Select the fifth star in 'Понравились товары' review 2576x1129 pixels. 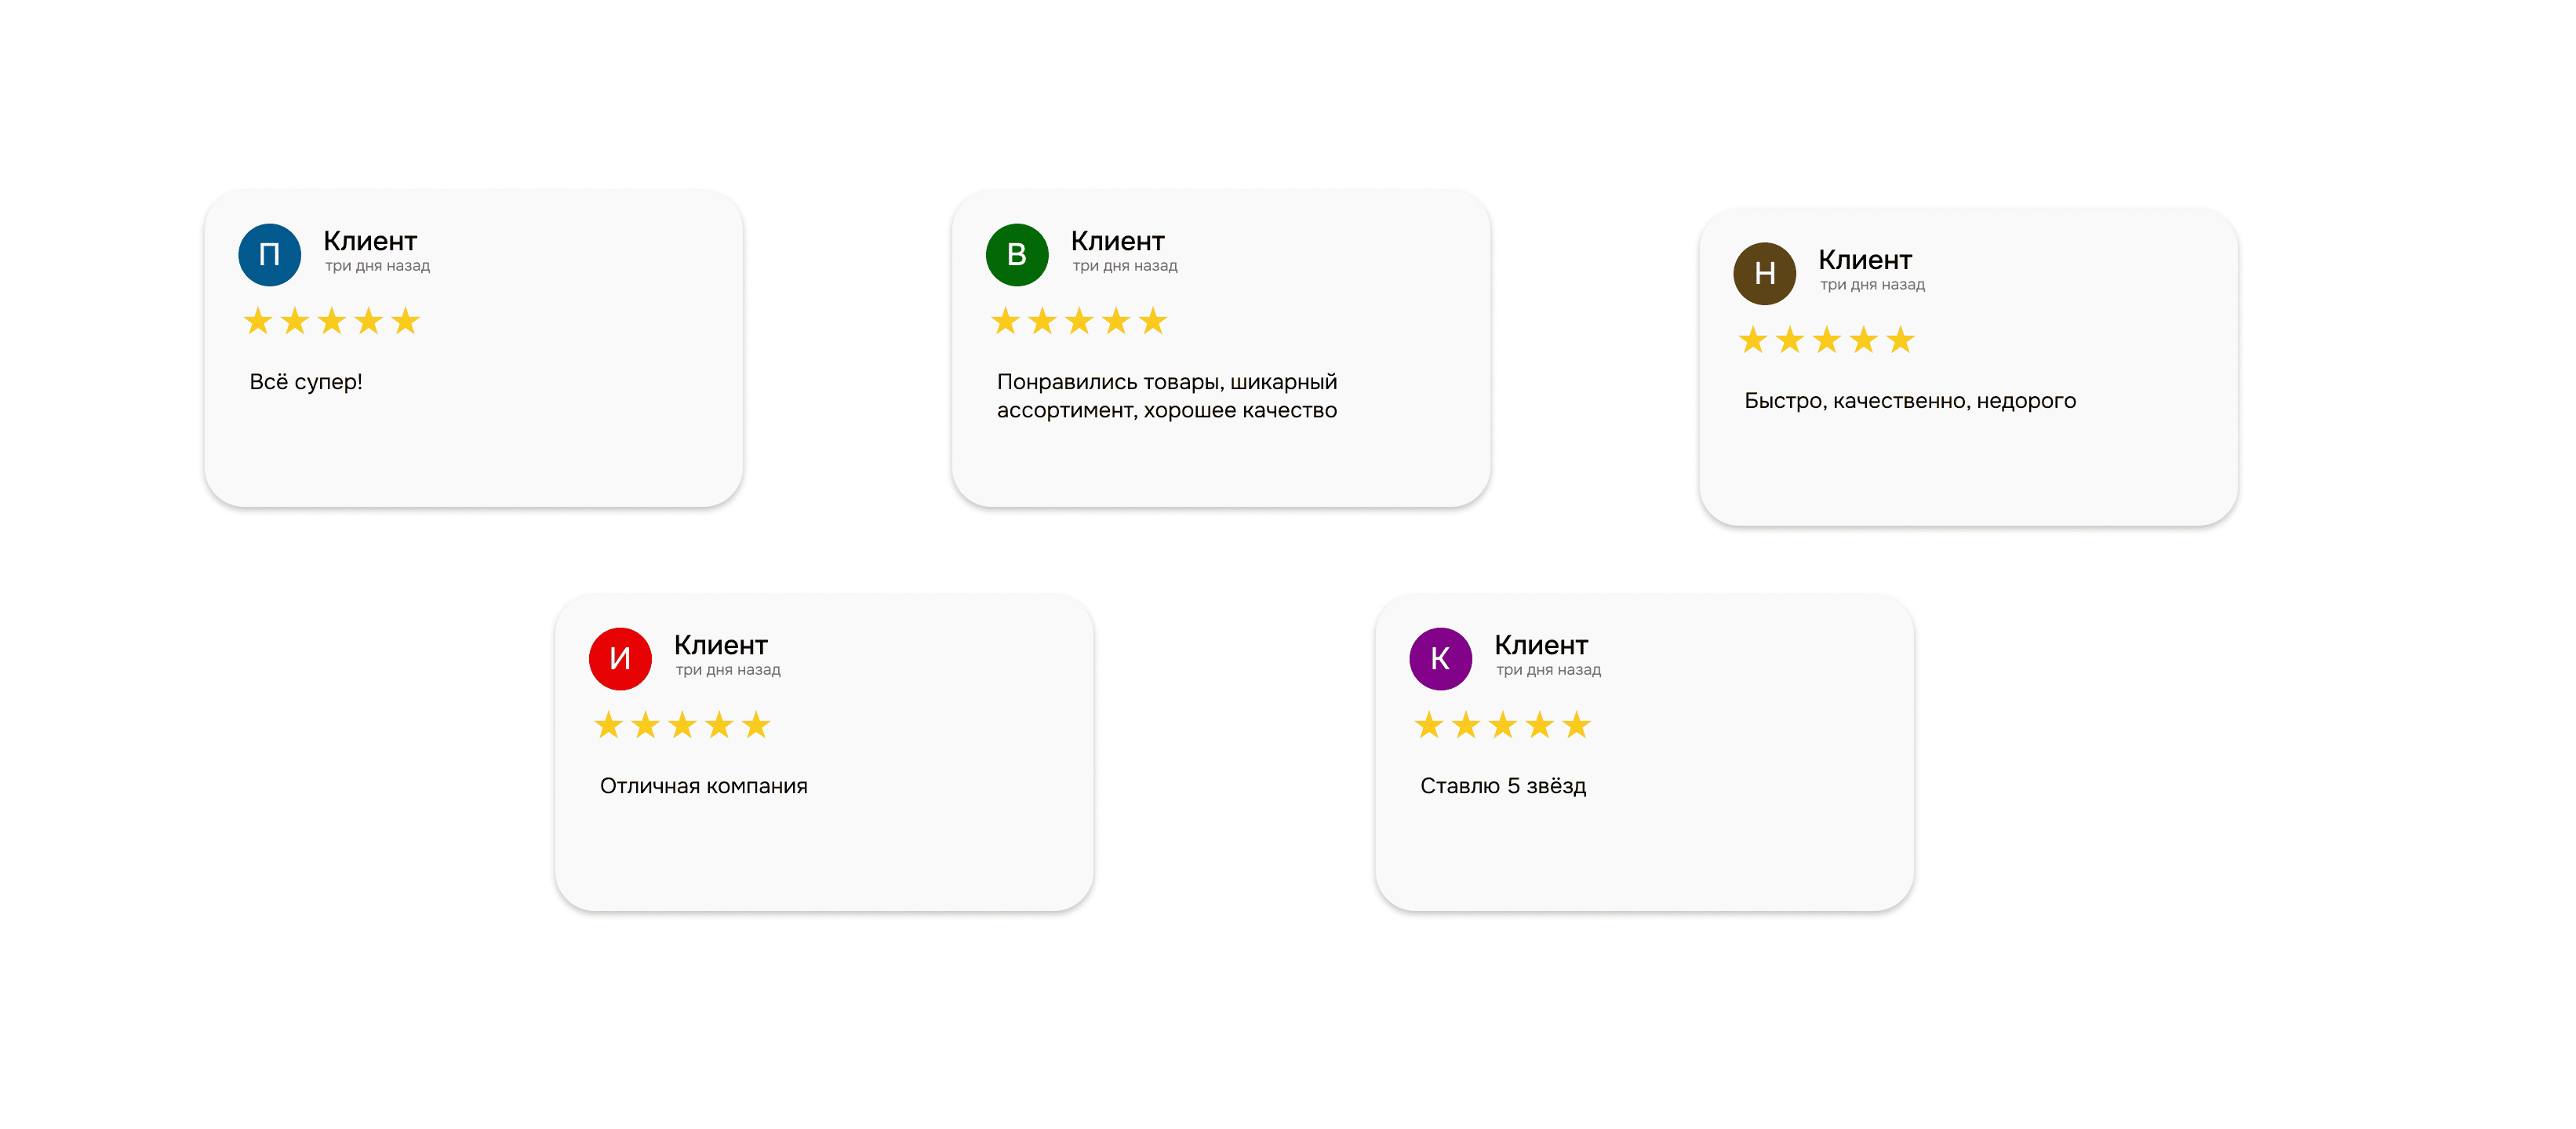click(1153, 321)
